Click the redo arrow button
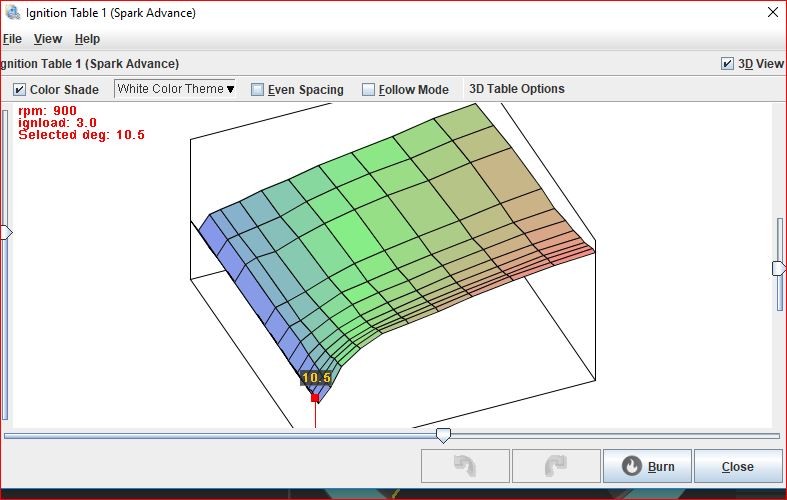Image resolution: width=787 pixels, height=500 pixels. coord(555,466)
